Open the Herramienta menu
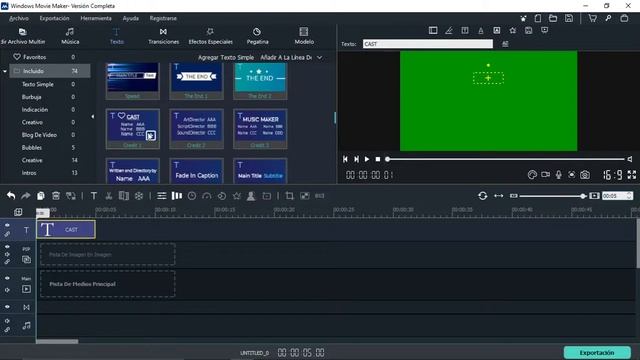The image size is (640, 360). (96, 18)
